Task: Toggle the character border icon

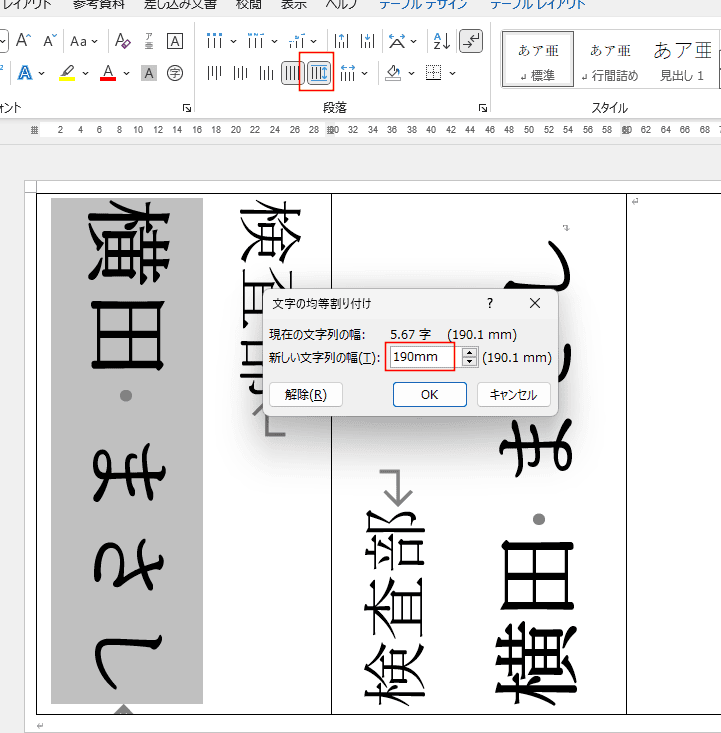Action: [175, 41]
